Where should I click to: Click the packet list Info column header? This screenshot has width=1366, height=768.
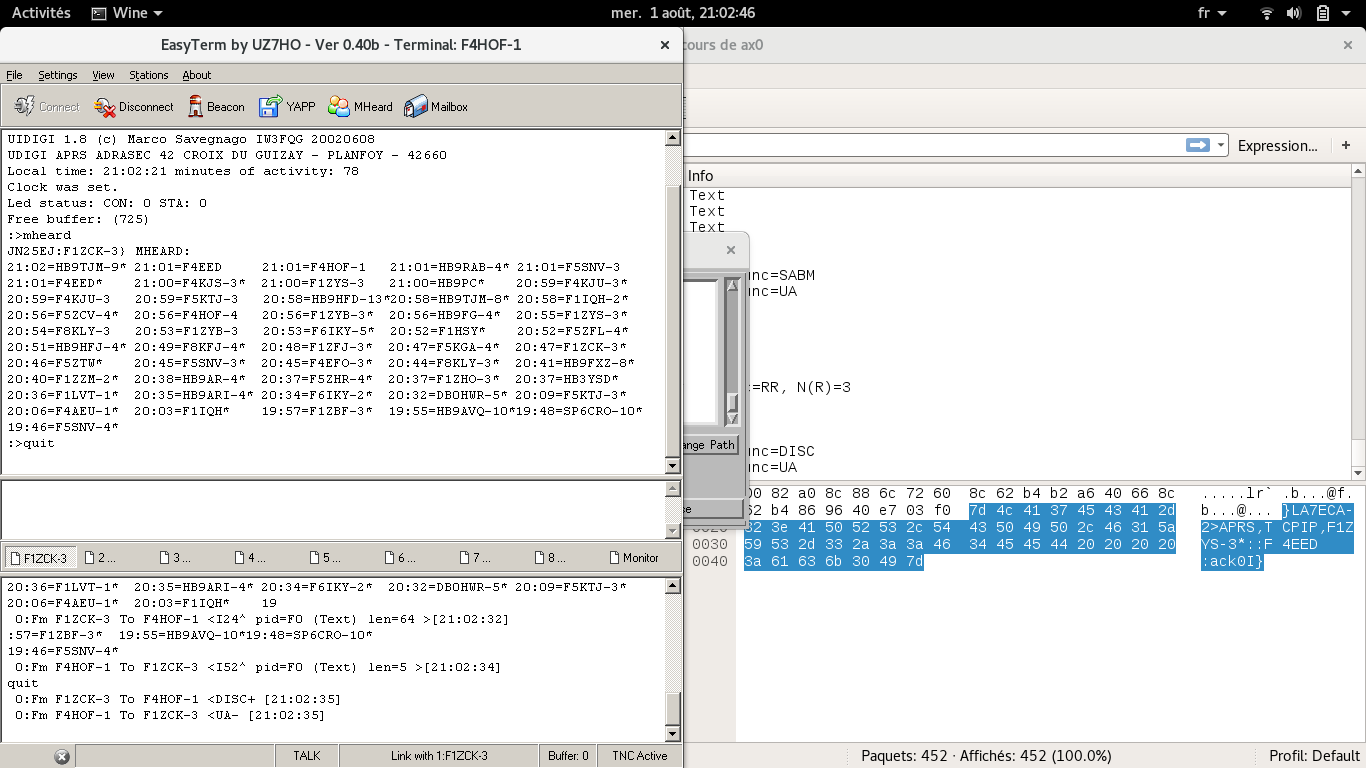(x=700, y=176)
